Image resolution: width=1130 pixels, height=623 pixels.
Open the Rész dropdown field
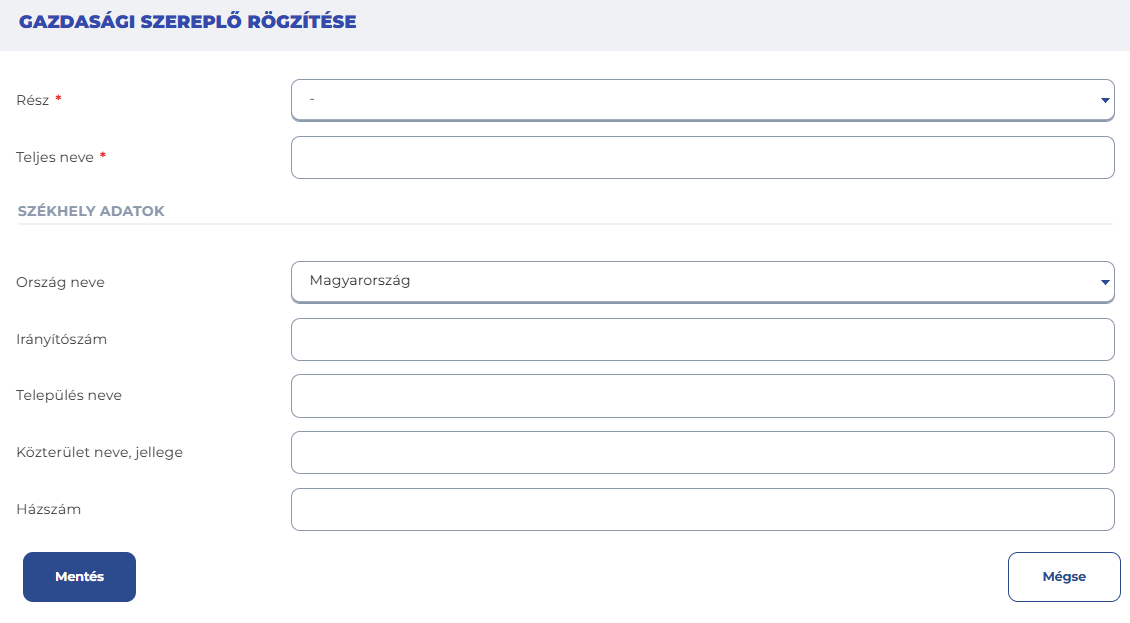point(703,100)
